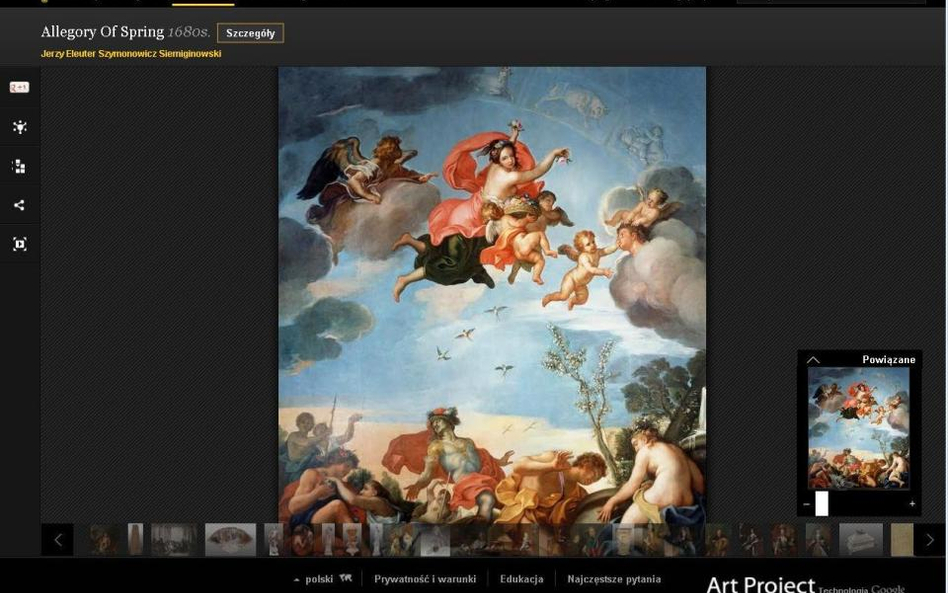Viewport: 948px width, 593px height.
Task: Open the Szczegóły details button
Action: tap(250, 33)
